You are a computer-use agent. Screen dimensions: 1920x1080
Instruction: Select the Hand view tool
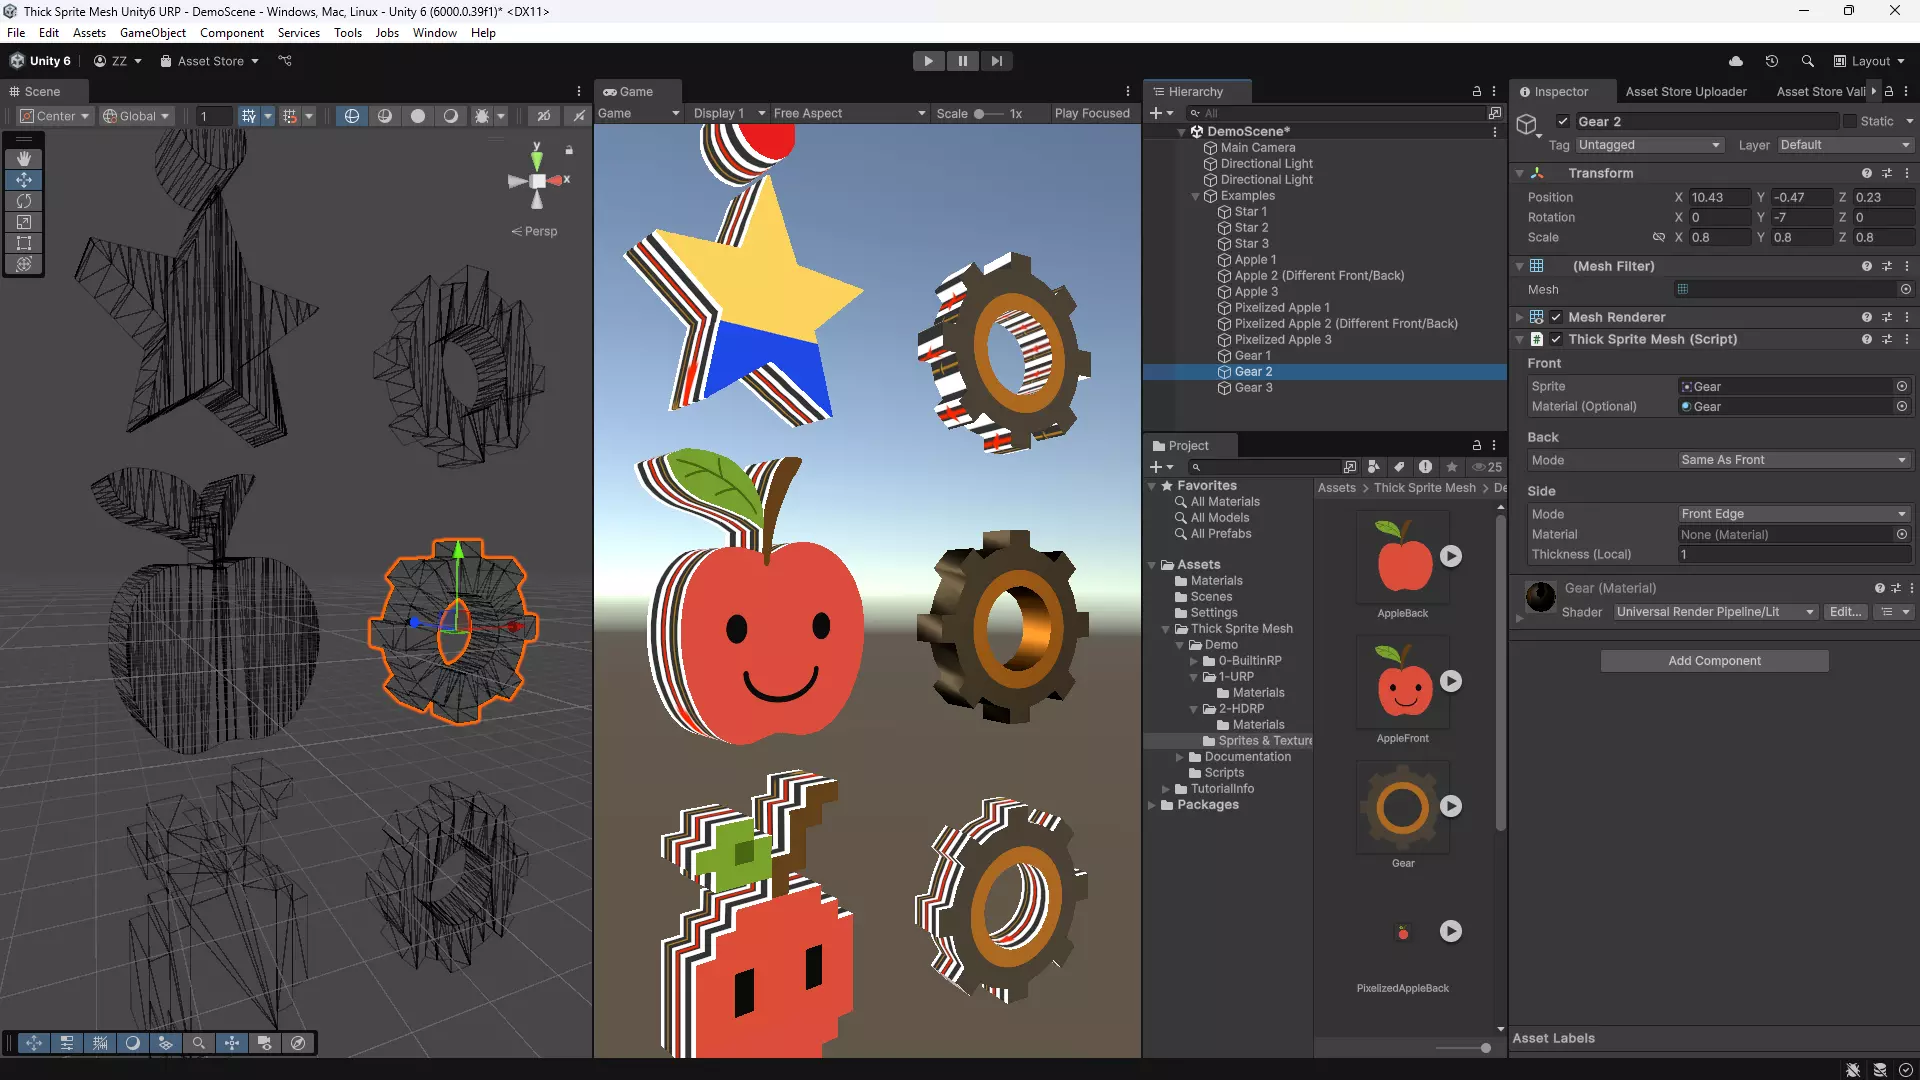(x=24, y=158)
